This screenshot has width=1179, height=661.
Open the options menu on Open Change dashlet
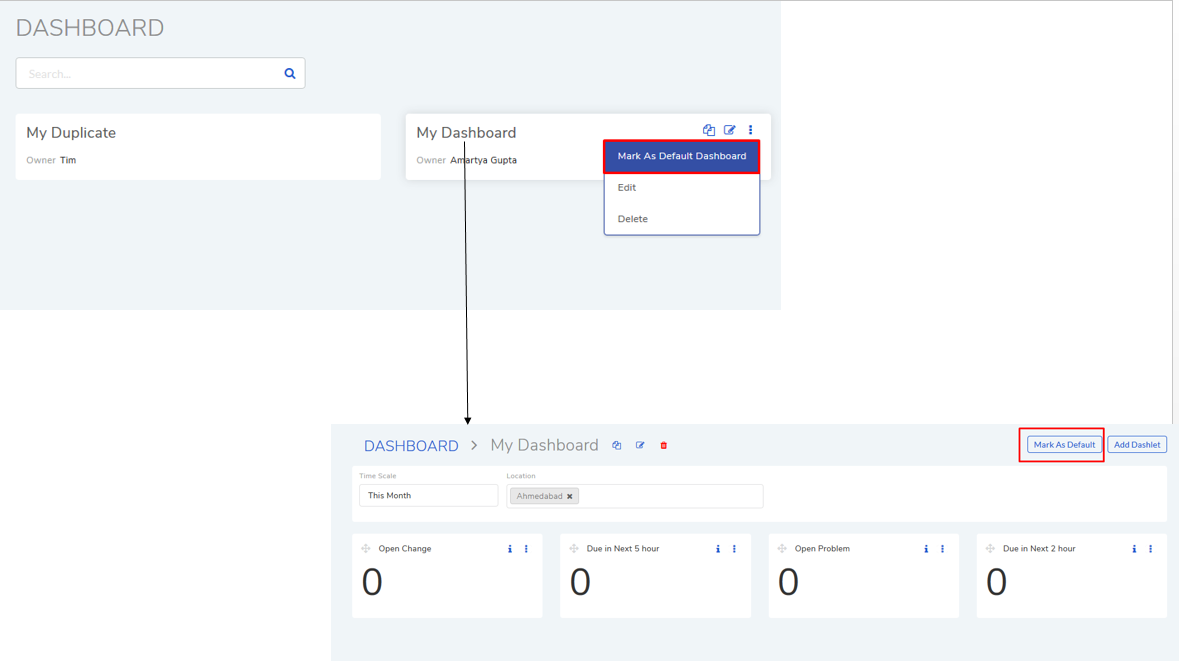point(526,549)
